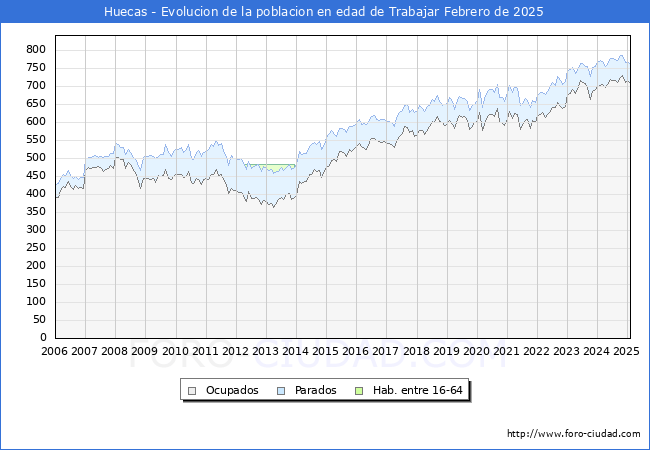Click the 300 y-axis value label
The width and height of the screenshot is (650, 450).
coord(36,230)
